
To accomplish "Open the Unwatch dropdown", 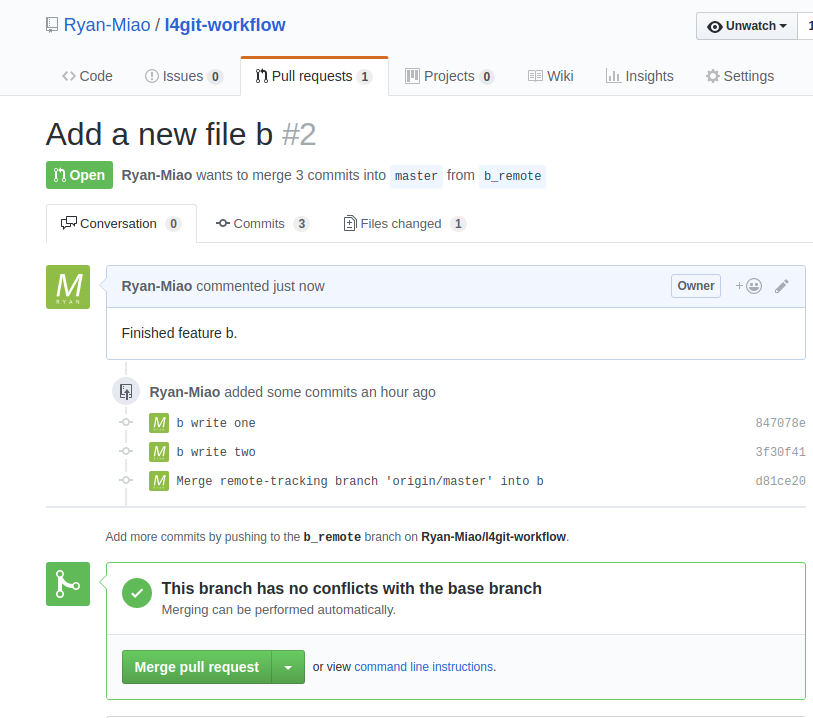I will coord(747,26).
